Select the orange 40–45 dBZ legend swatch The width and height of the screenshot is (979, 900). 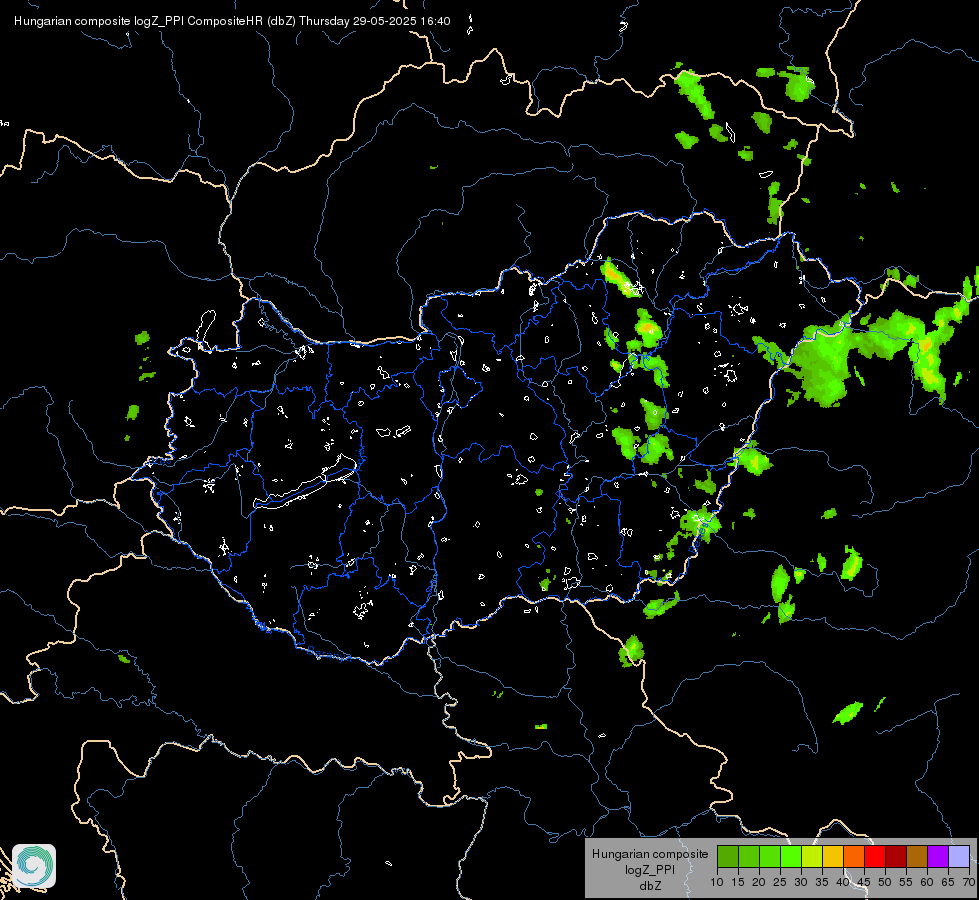pyautogui.click(x=854, y=856)
